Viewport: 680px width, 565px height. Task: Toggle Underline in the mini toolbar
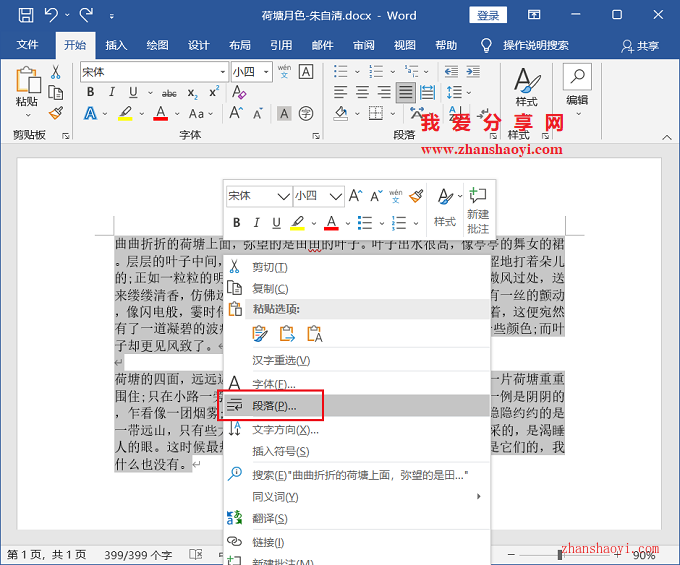click(276, 222)
